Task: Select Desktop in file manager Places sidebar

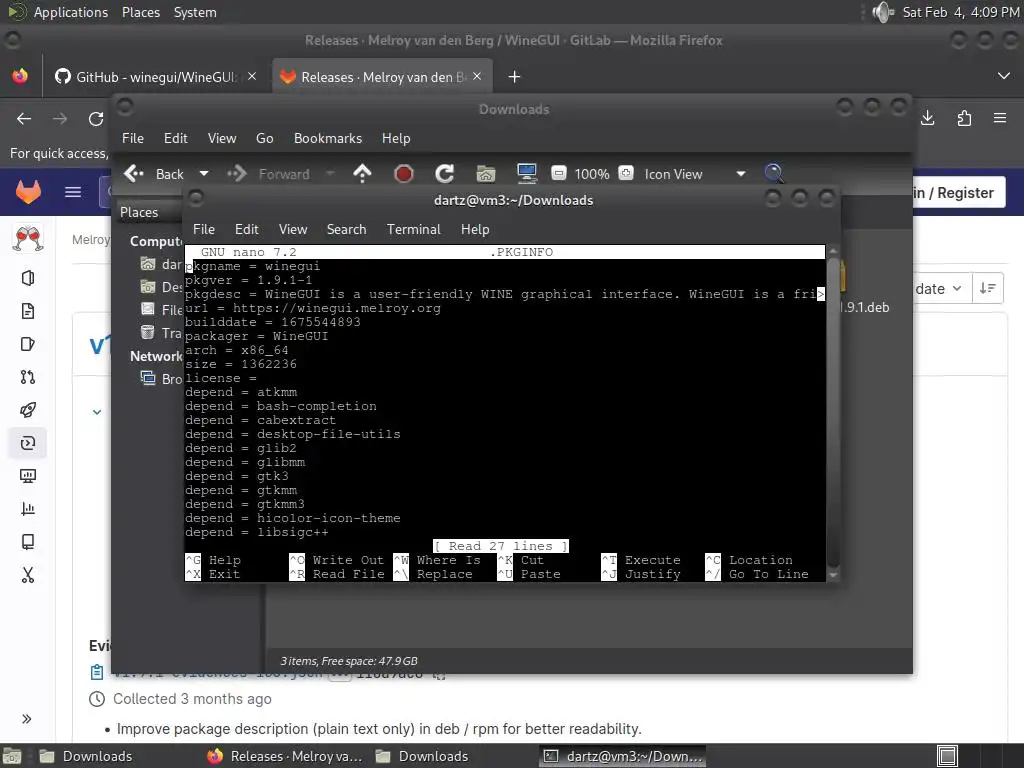Action: pyautogui.click(x=160, y=287)
